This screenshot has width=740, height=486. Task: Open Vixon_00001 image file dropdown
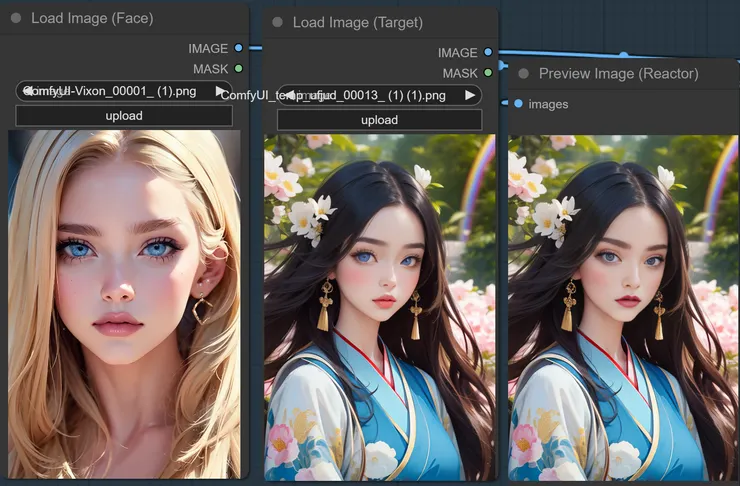click(x=124, y=91)
